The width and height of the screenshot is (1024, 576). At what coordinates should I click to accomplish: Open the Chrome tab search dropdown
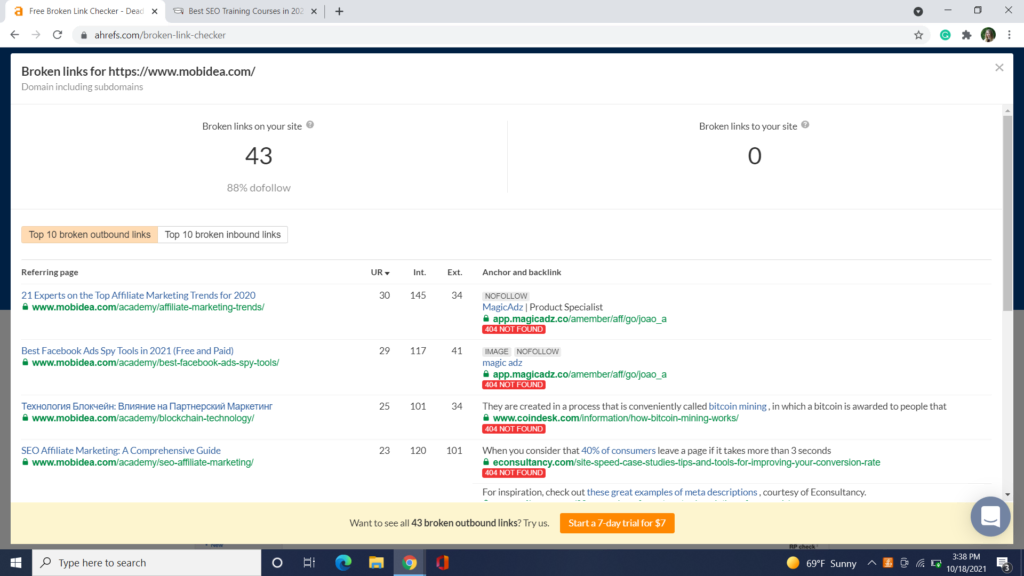click(x=918, y=11)
